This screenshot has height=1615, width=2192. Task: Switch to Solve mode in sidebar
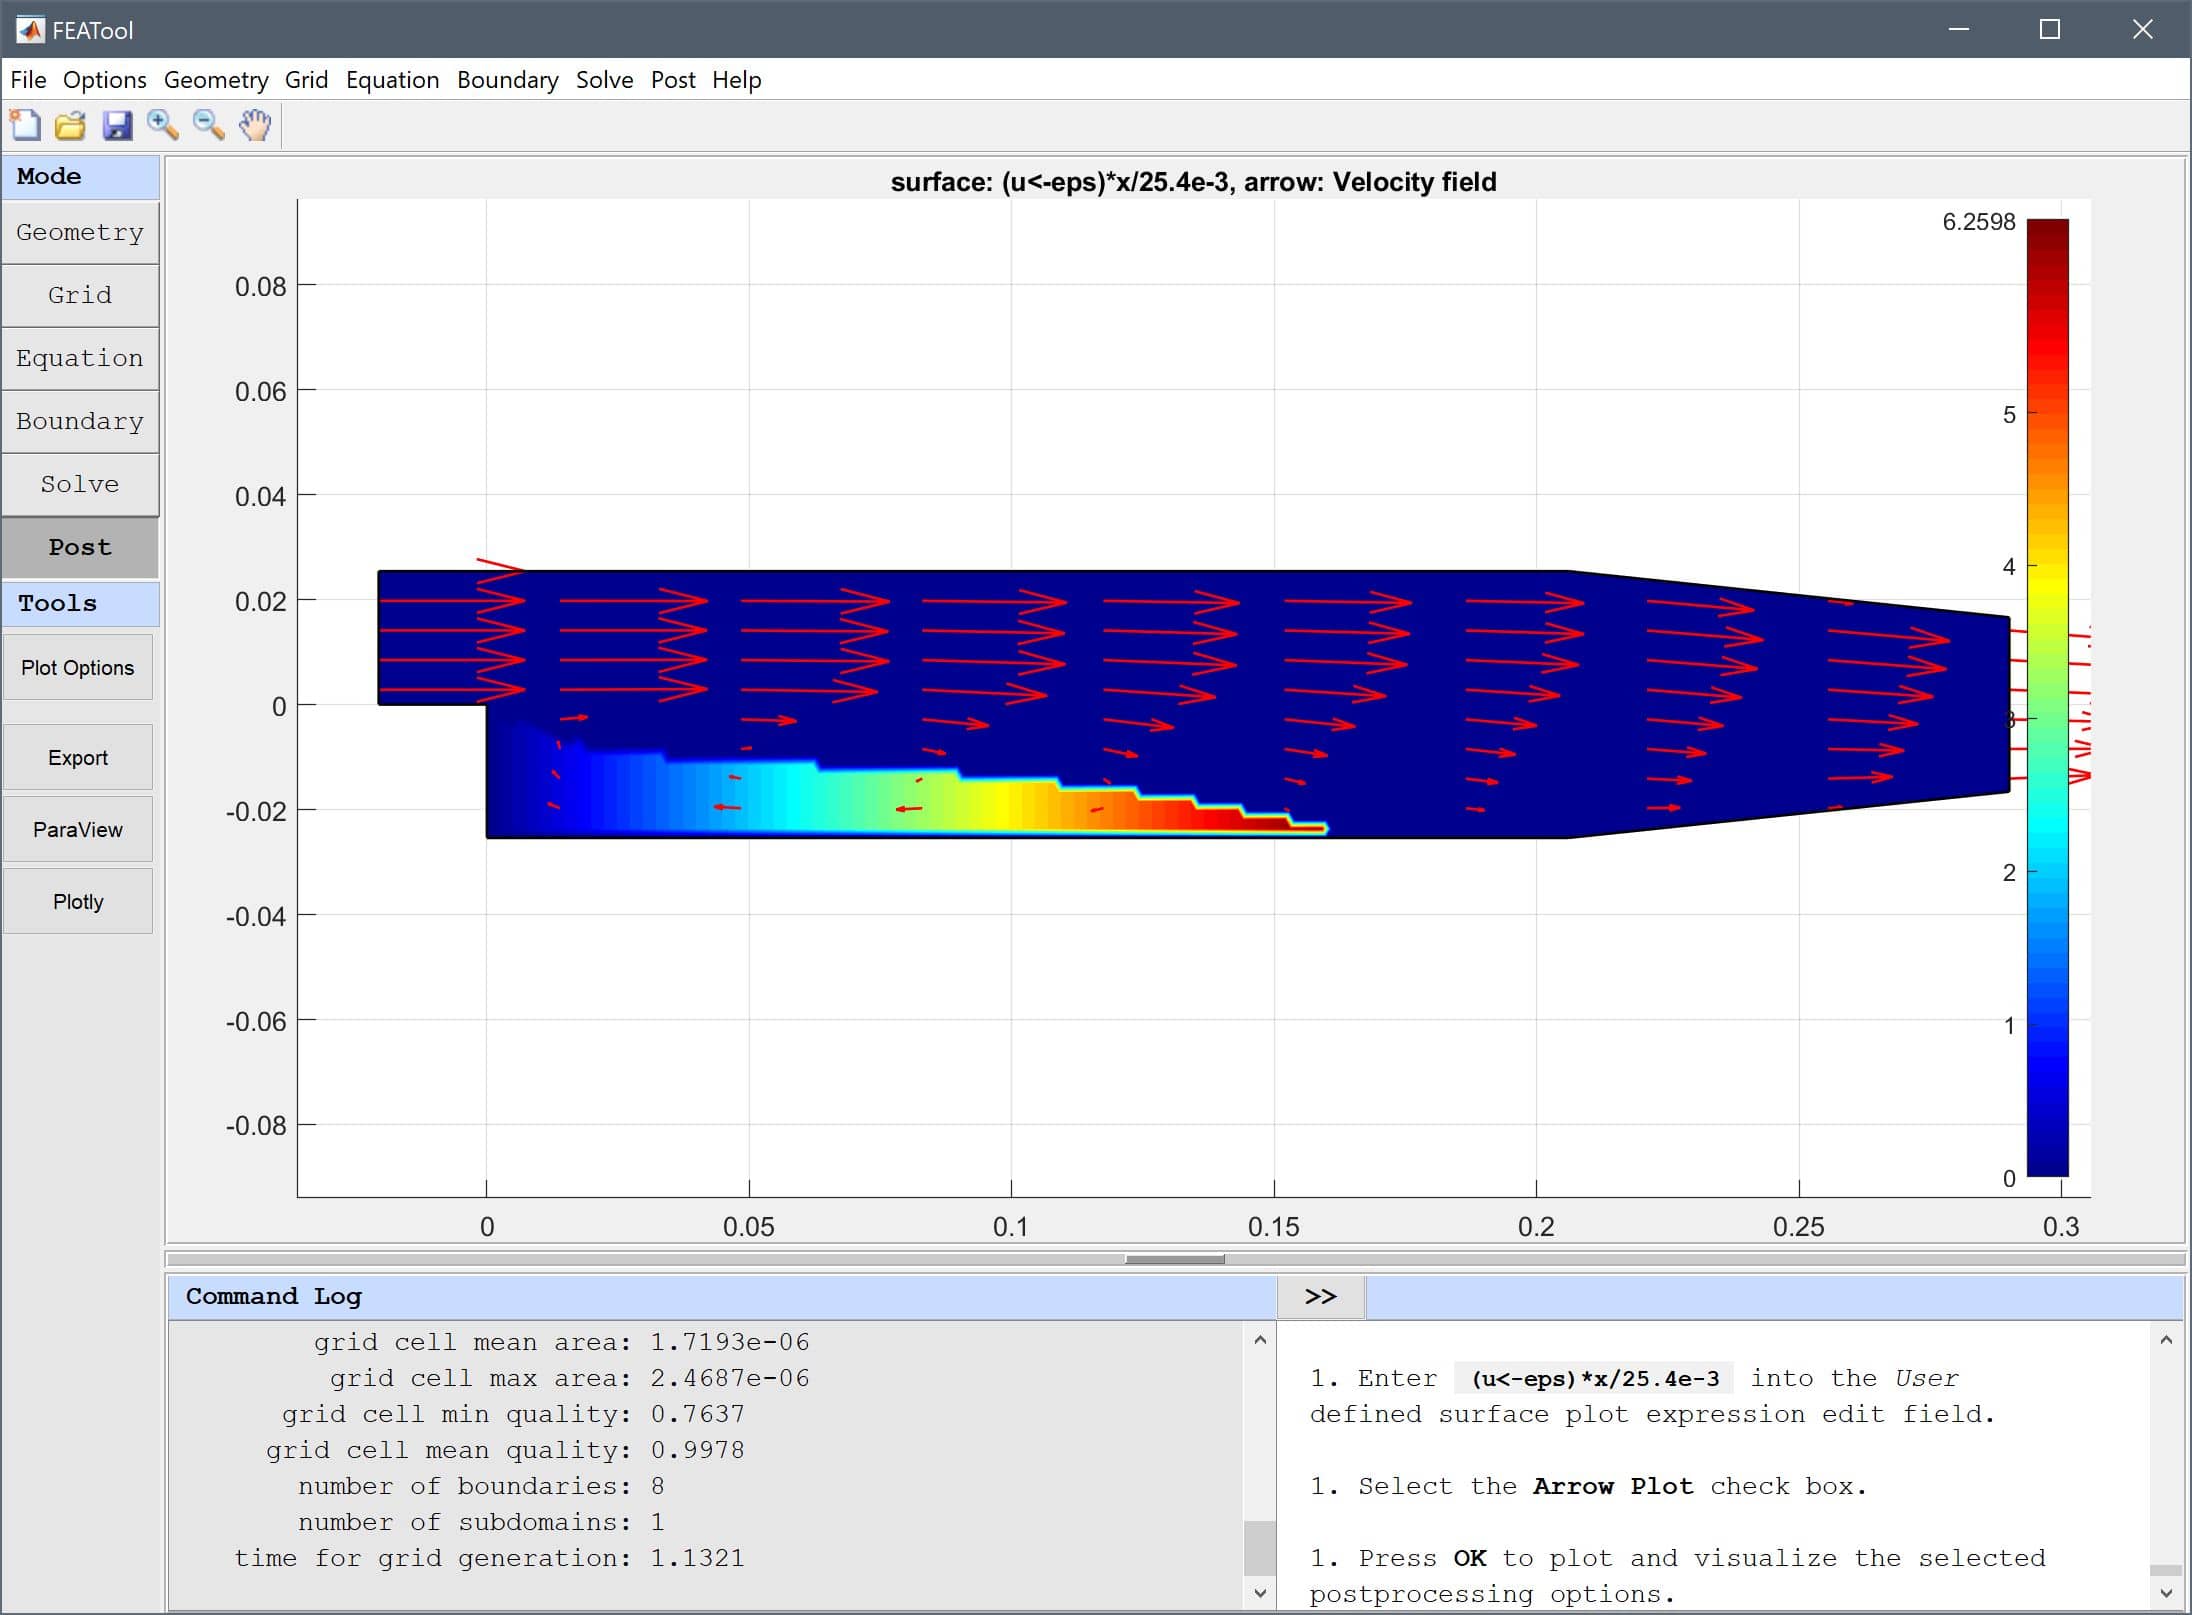(80, 484)
